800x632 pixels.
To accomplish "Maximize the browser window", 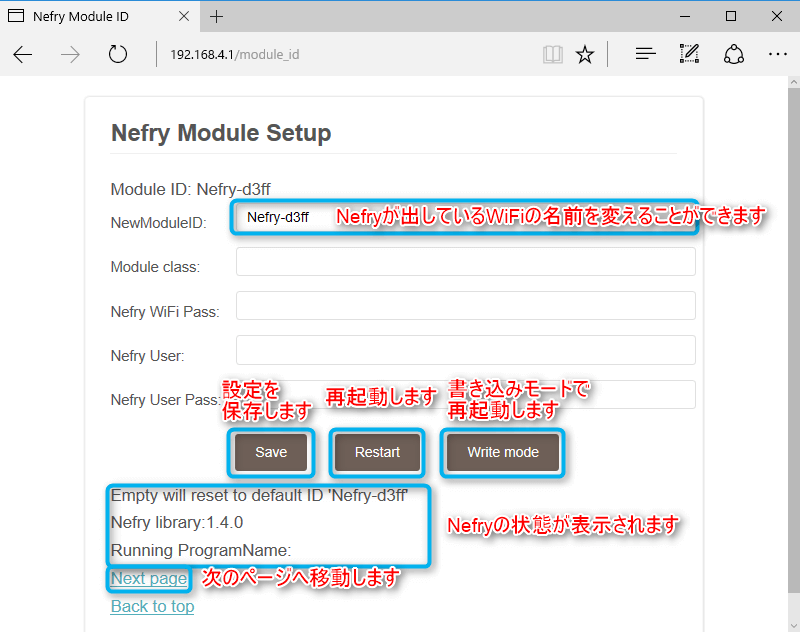I will 731,16.
